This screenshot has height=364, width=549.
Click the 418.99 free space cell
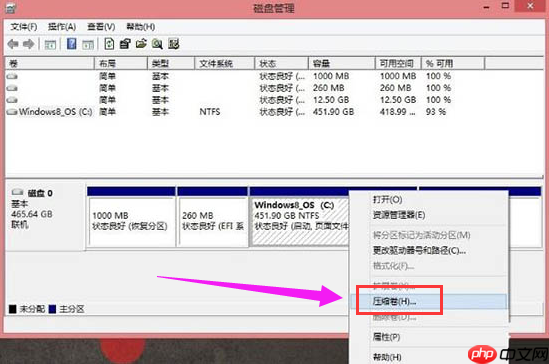click(398, 112)
